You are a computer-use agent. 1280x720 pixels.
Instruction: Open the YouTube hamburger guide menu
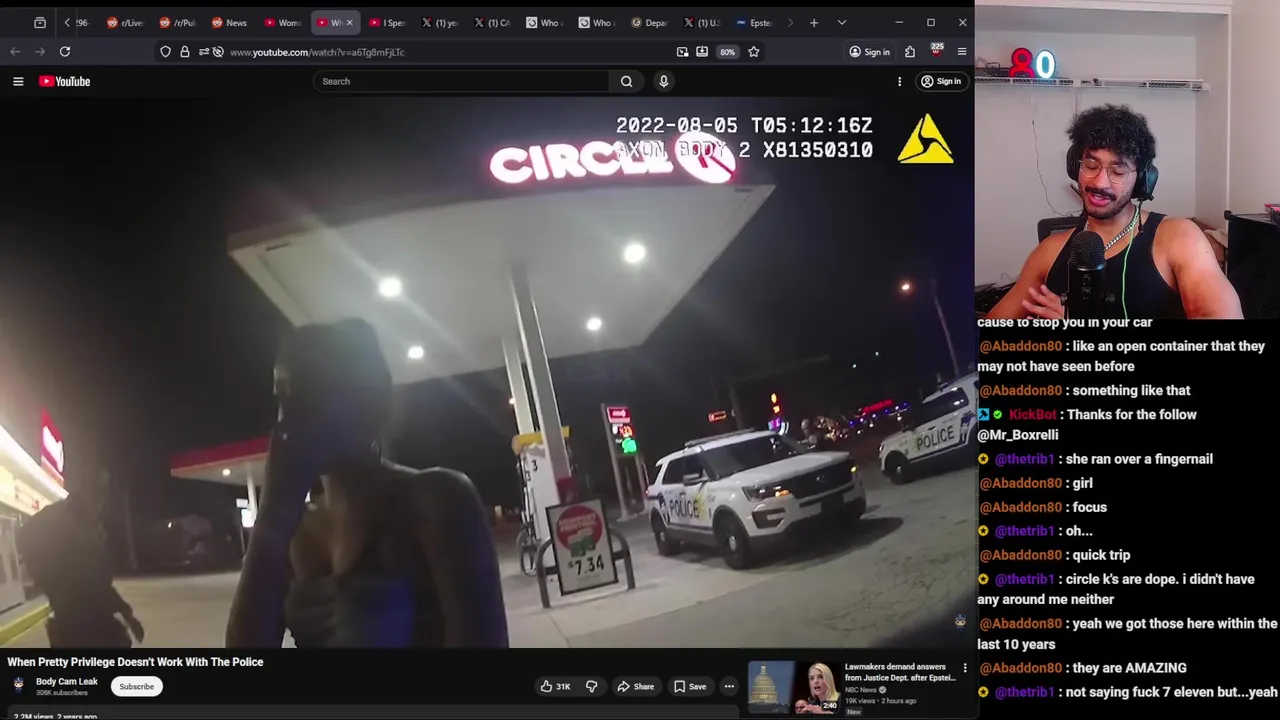click(18, 81)
